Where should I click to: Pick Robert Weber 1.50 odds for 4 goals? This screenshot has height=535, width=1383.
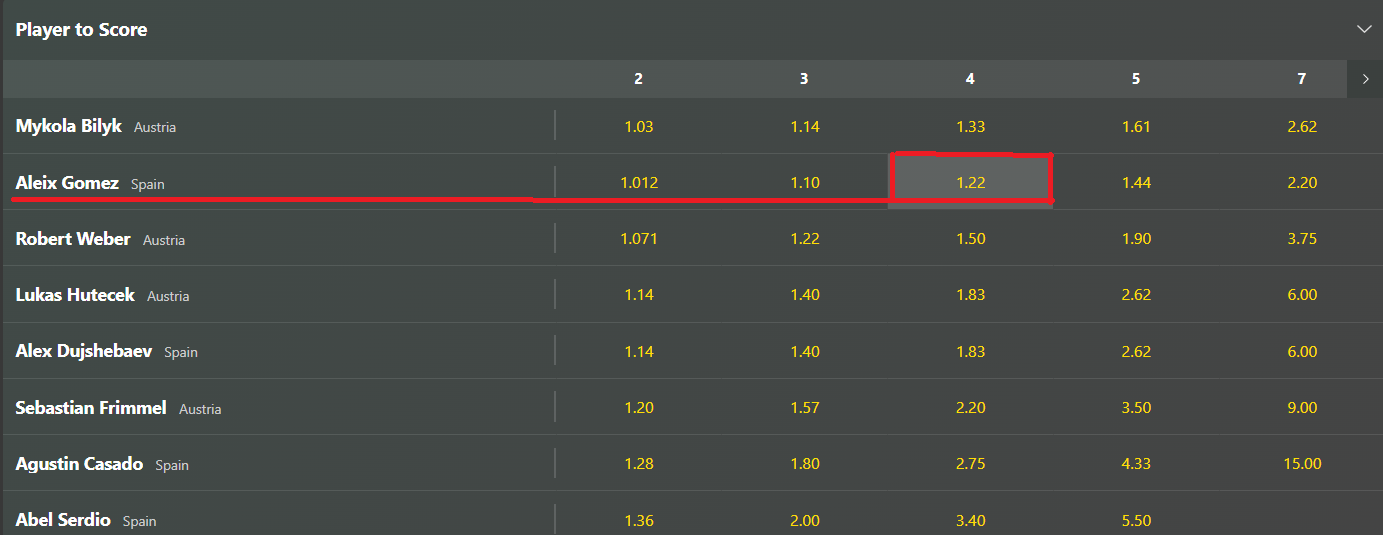coord(970,239)
